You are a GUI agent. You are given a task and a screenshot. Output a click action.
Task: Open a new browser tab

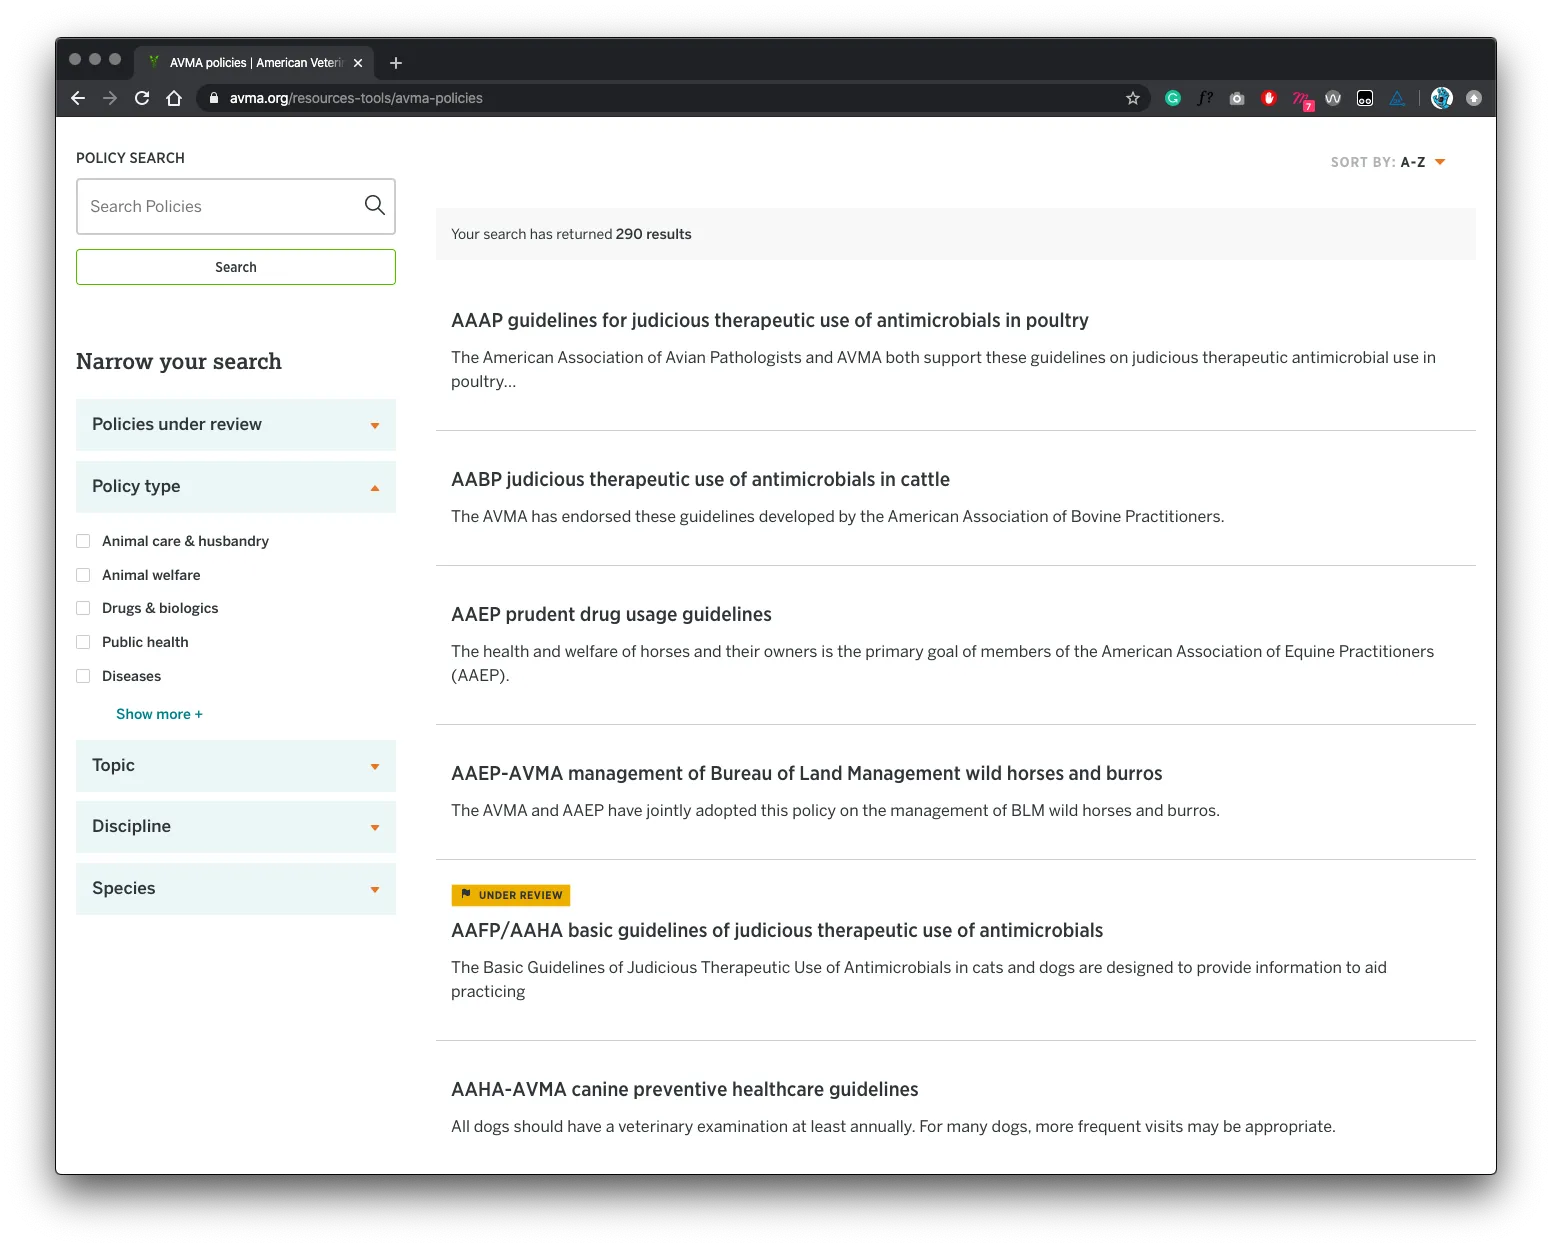coord(396,63)
